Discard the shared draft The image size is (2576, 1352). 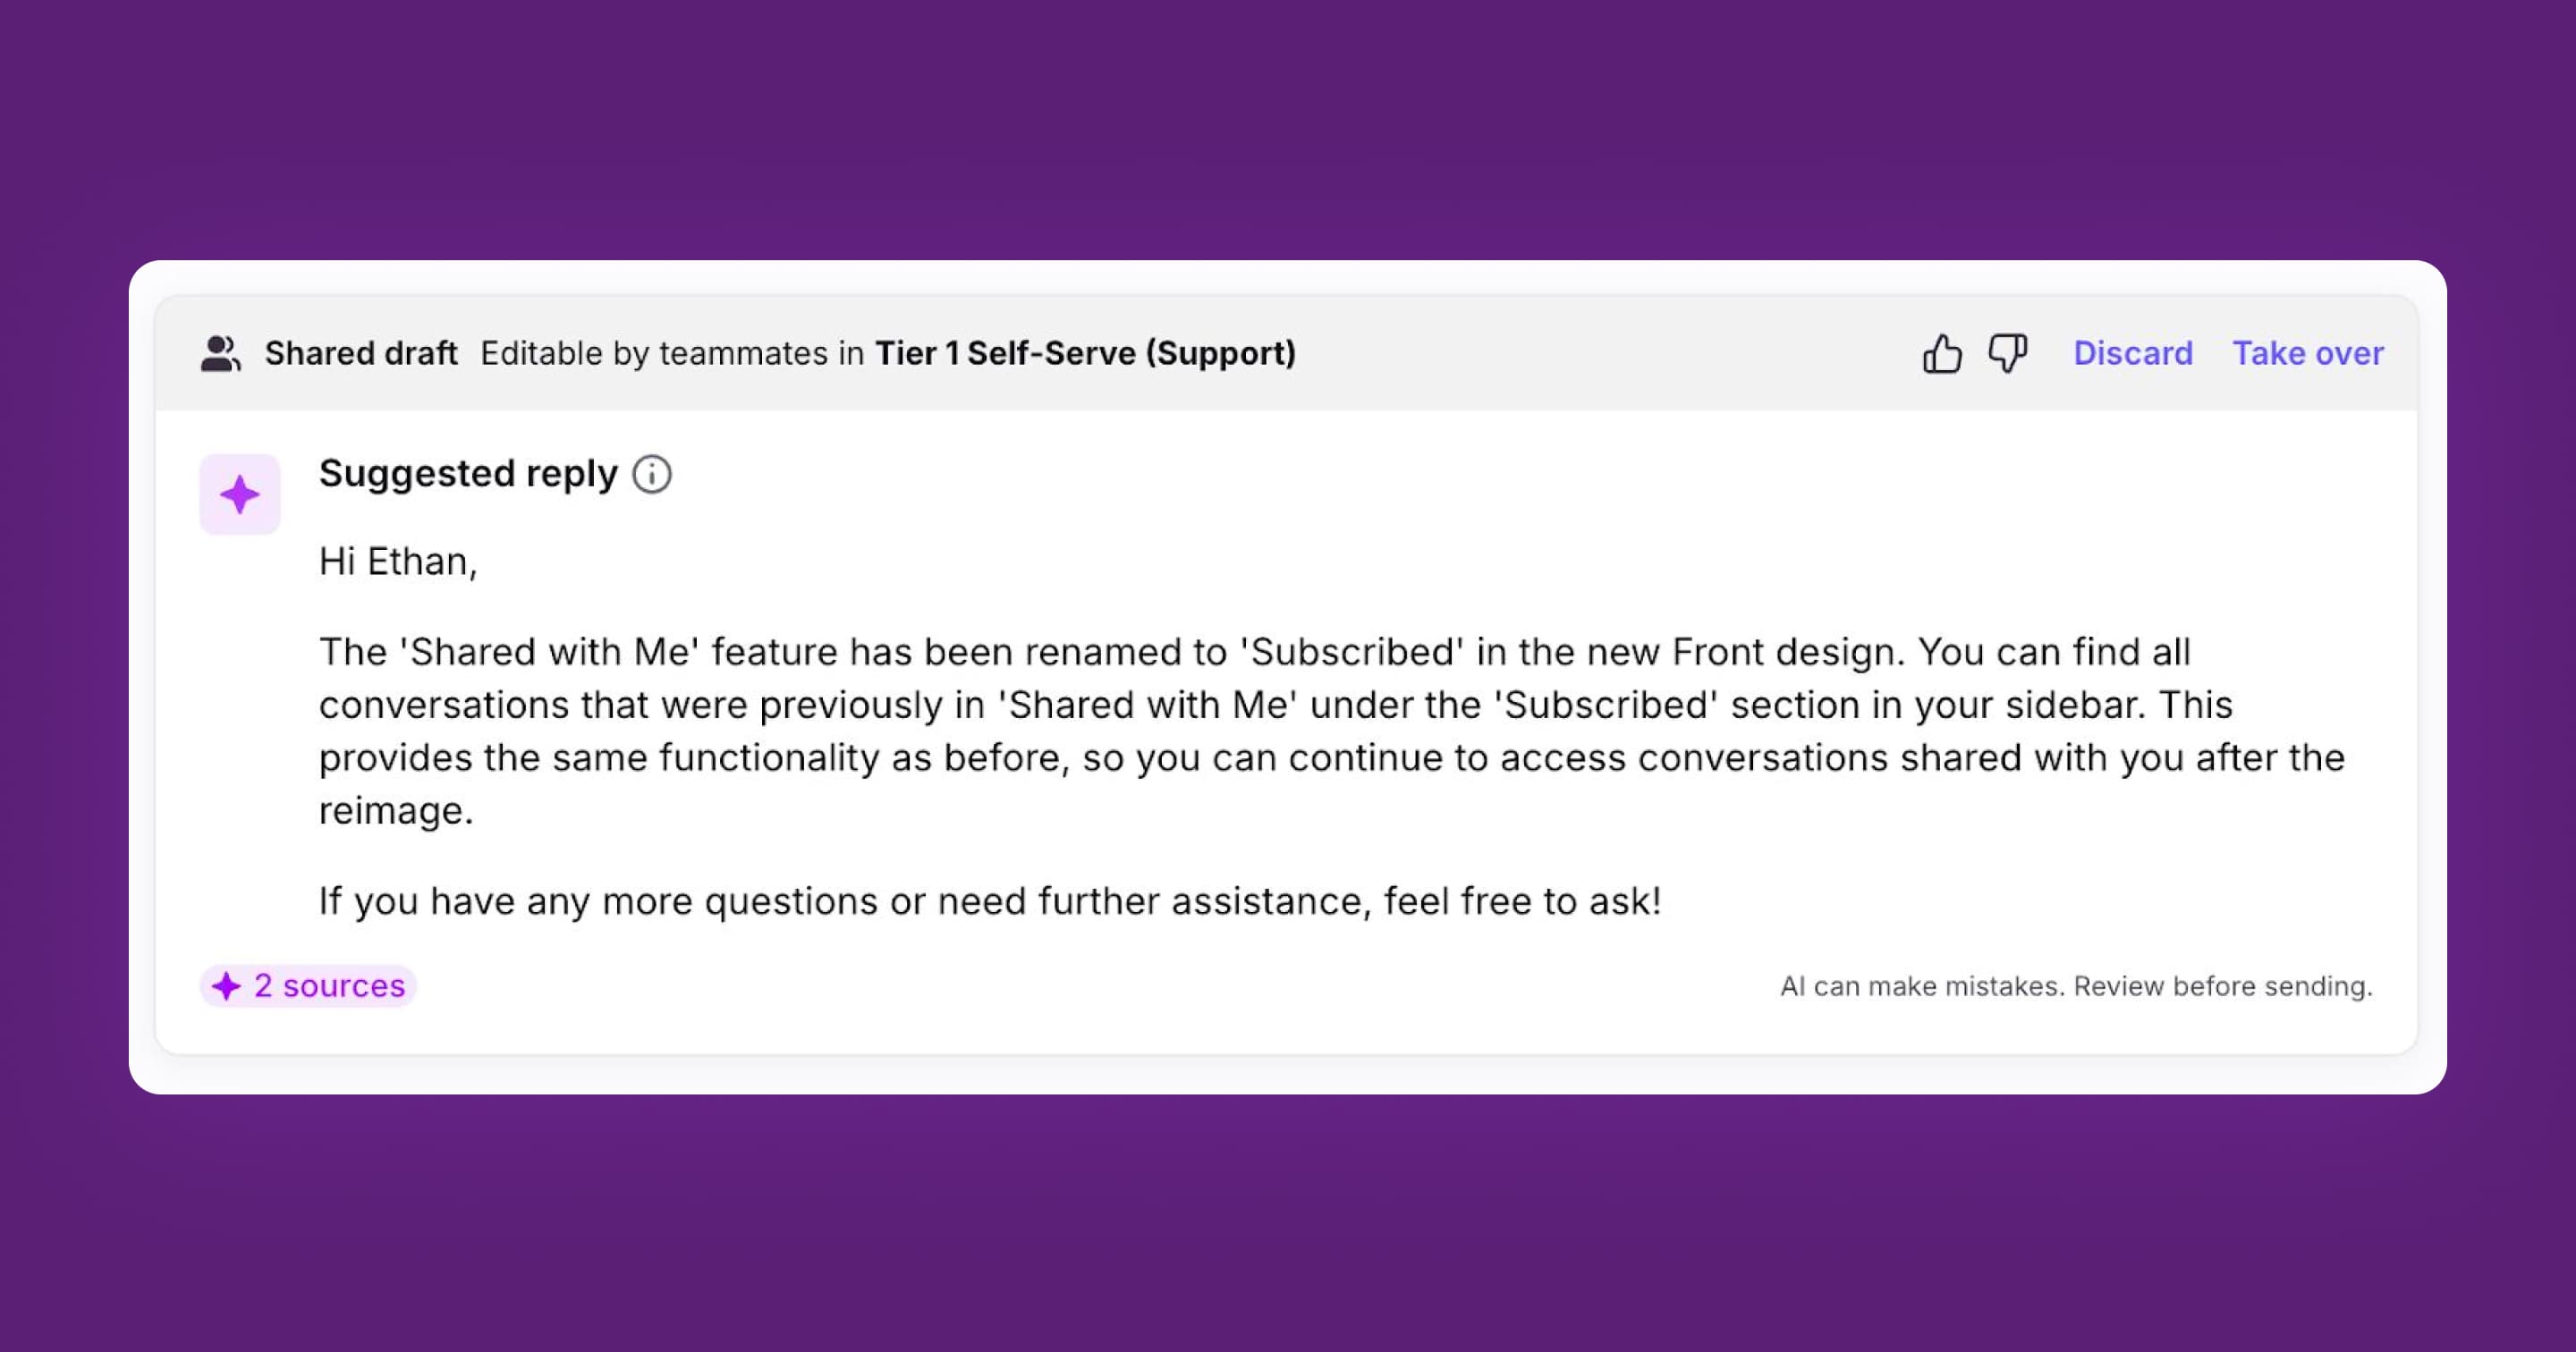pos(2133,353)
